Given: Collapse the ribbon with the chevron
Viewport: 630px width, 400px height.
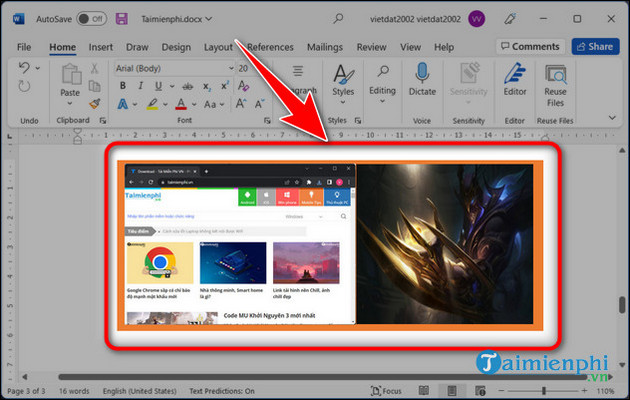Looking at the screenshot, I should coord(612,118).
